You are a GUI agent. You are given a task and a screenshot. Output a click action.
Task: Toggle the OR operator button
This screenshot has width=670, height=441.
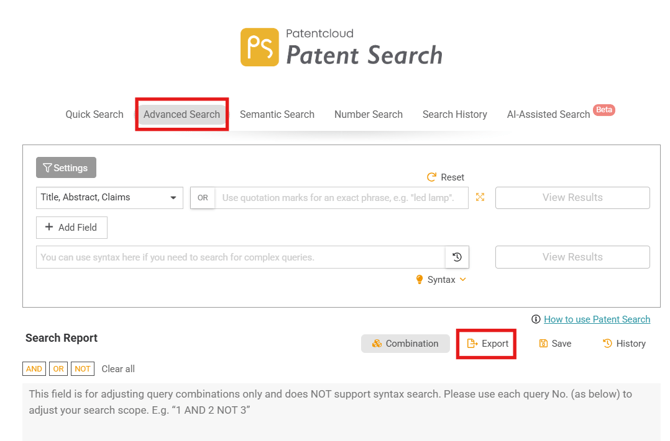[202, 198]
